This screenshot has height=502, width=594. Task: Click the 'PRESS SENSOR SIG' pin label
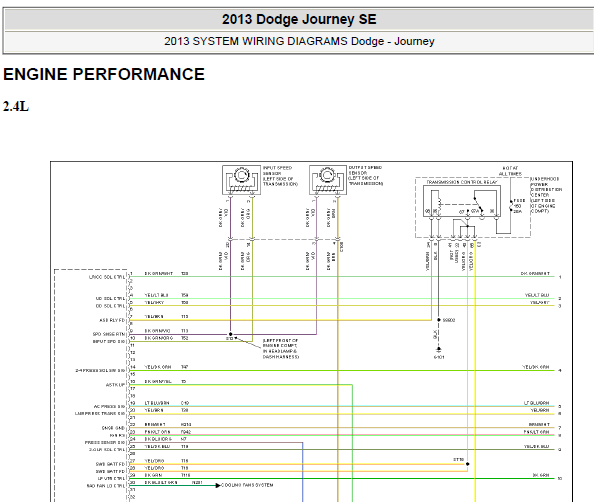105,443
